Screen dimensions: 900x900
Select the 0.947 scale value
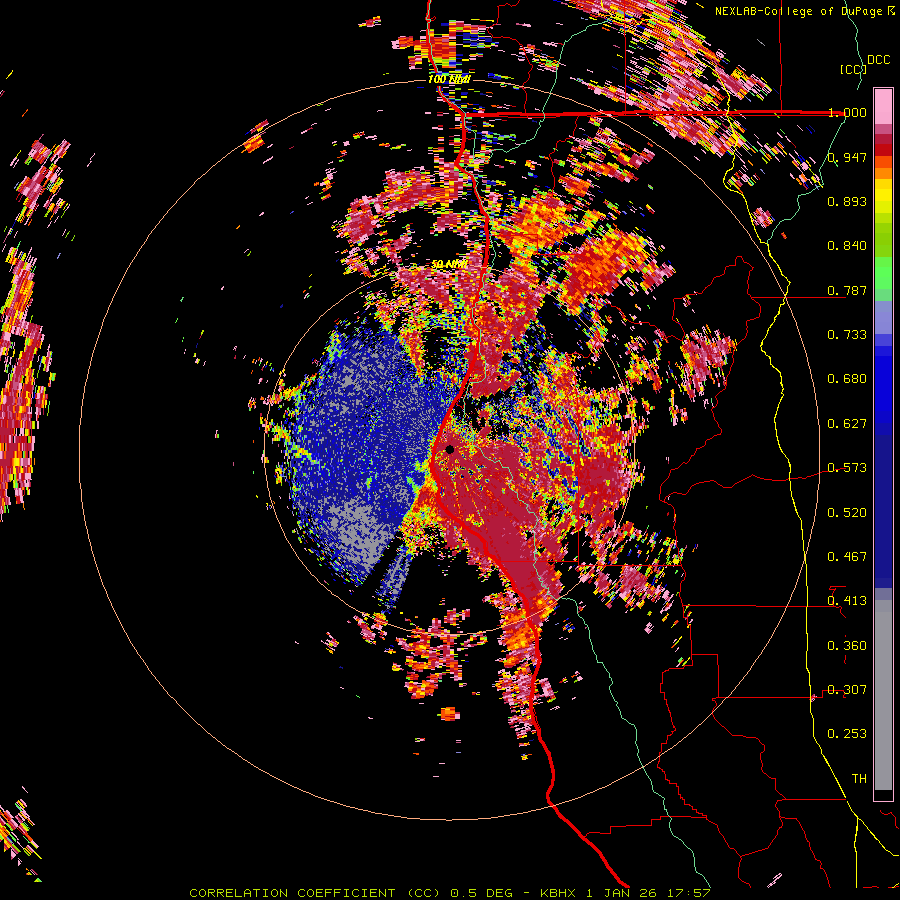point(847,157)
